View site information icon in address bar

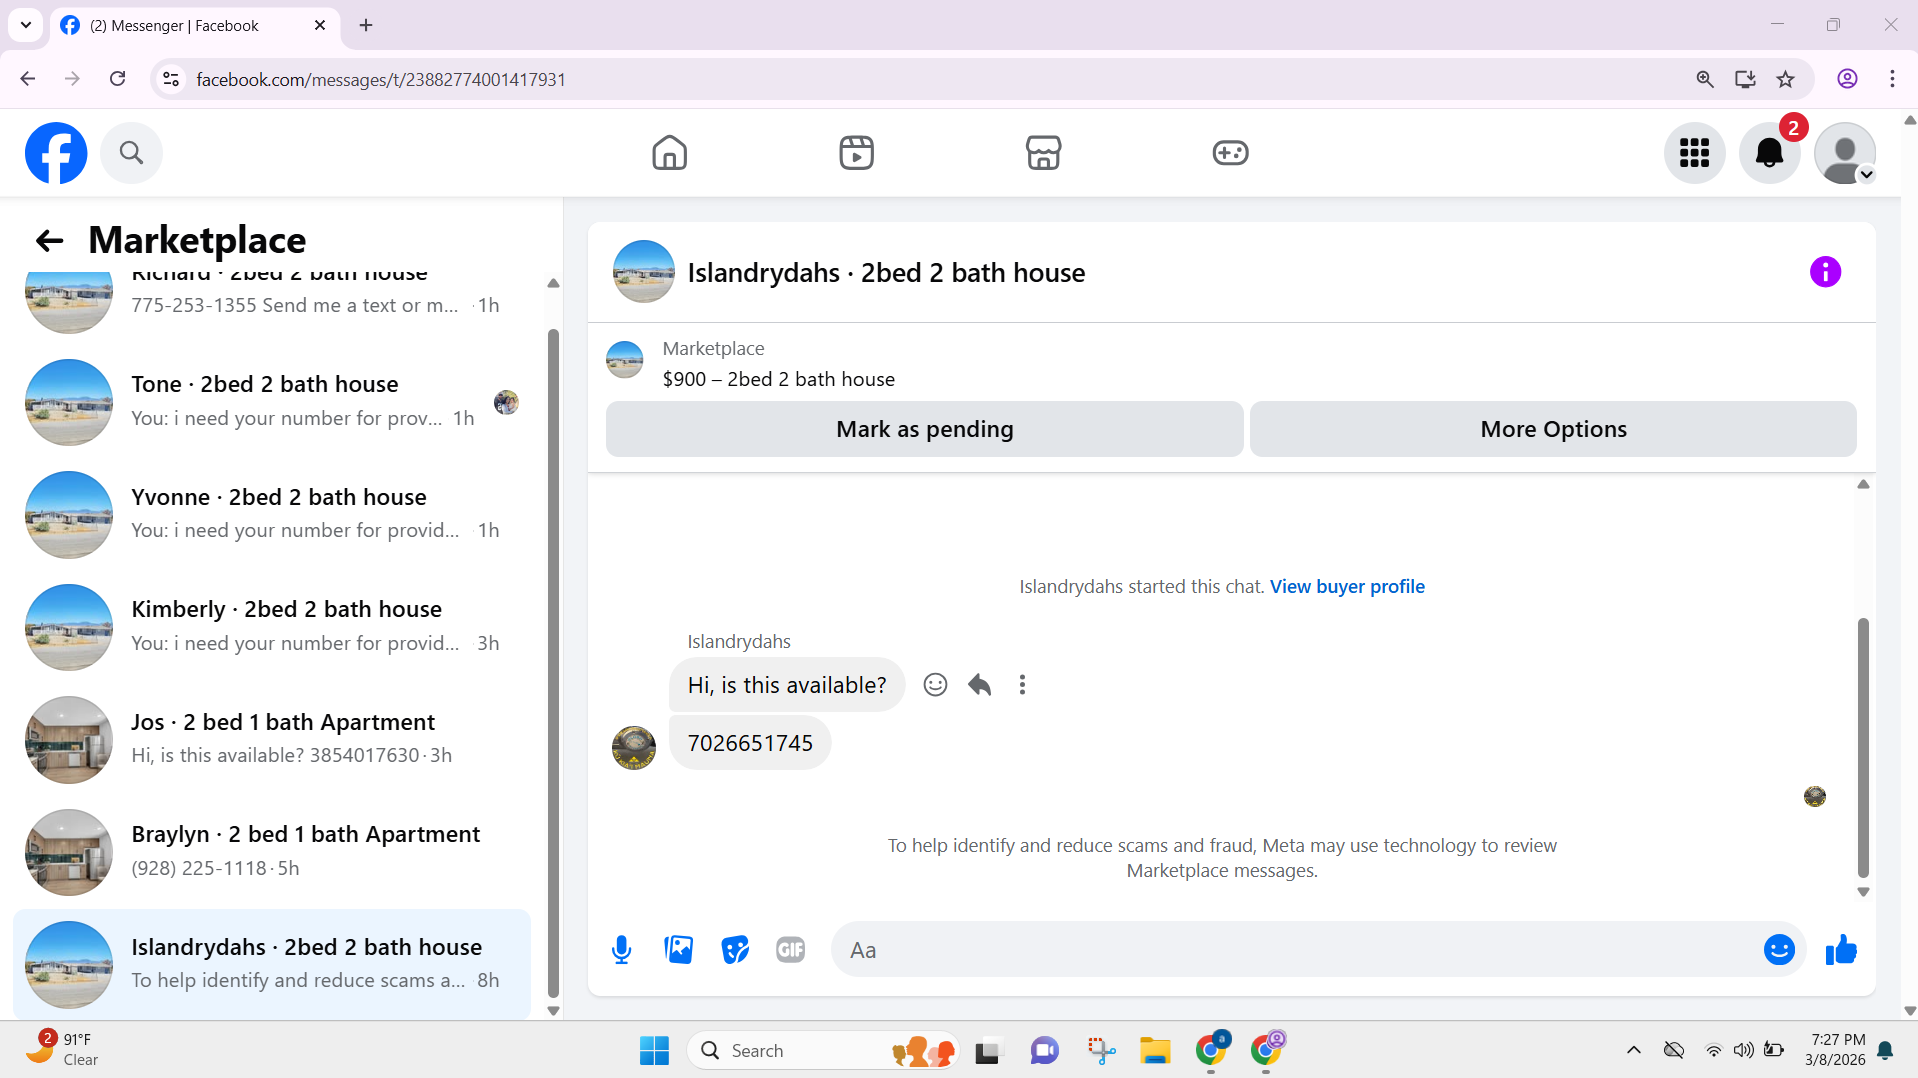[171, 79]
